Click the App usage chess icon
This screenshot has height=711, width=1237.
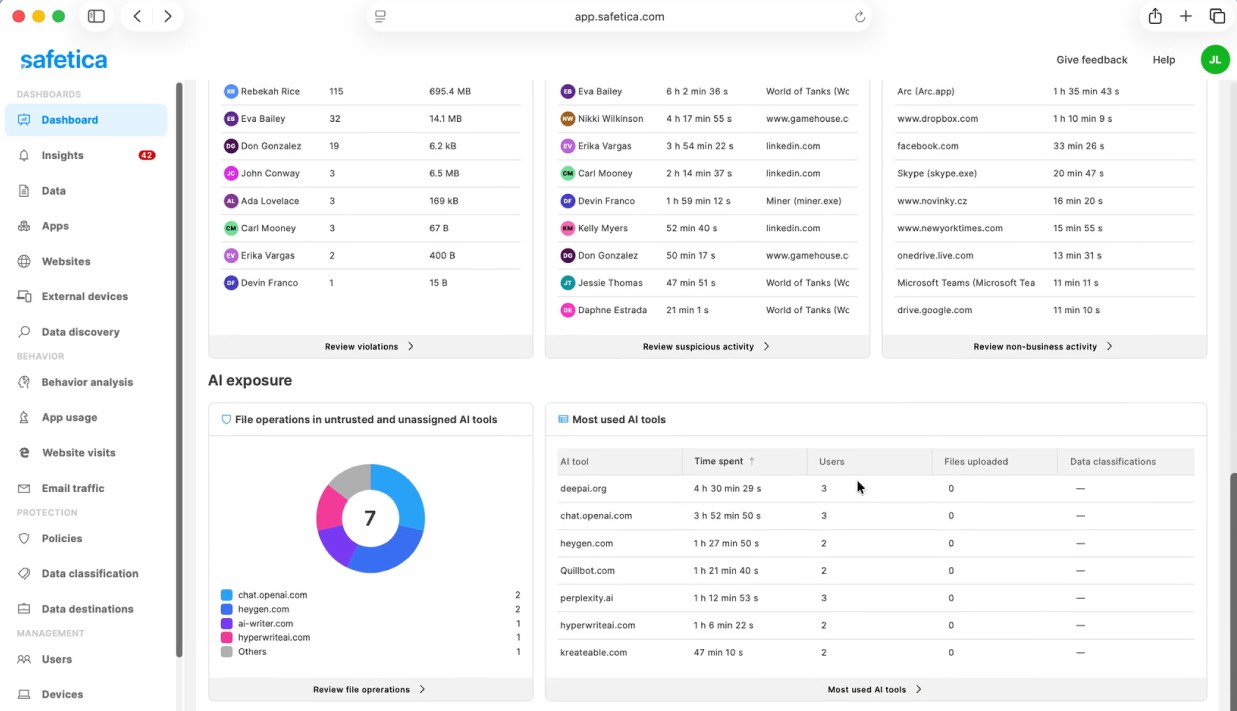pos(24,417)
